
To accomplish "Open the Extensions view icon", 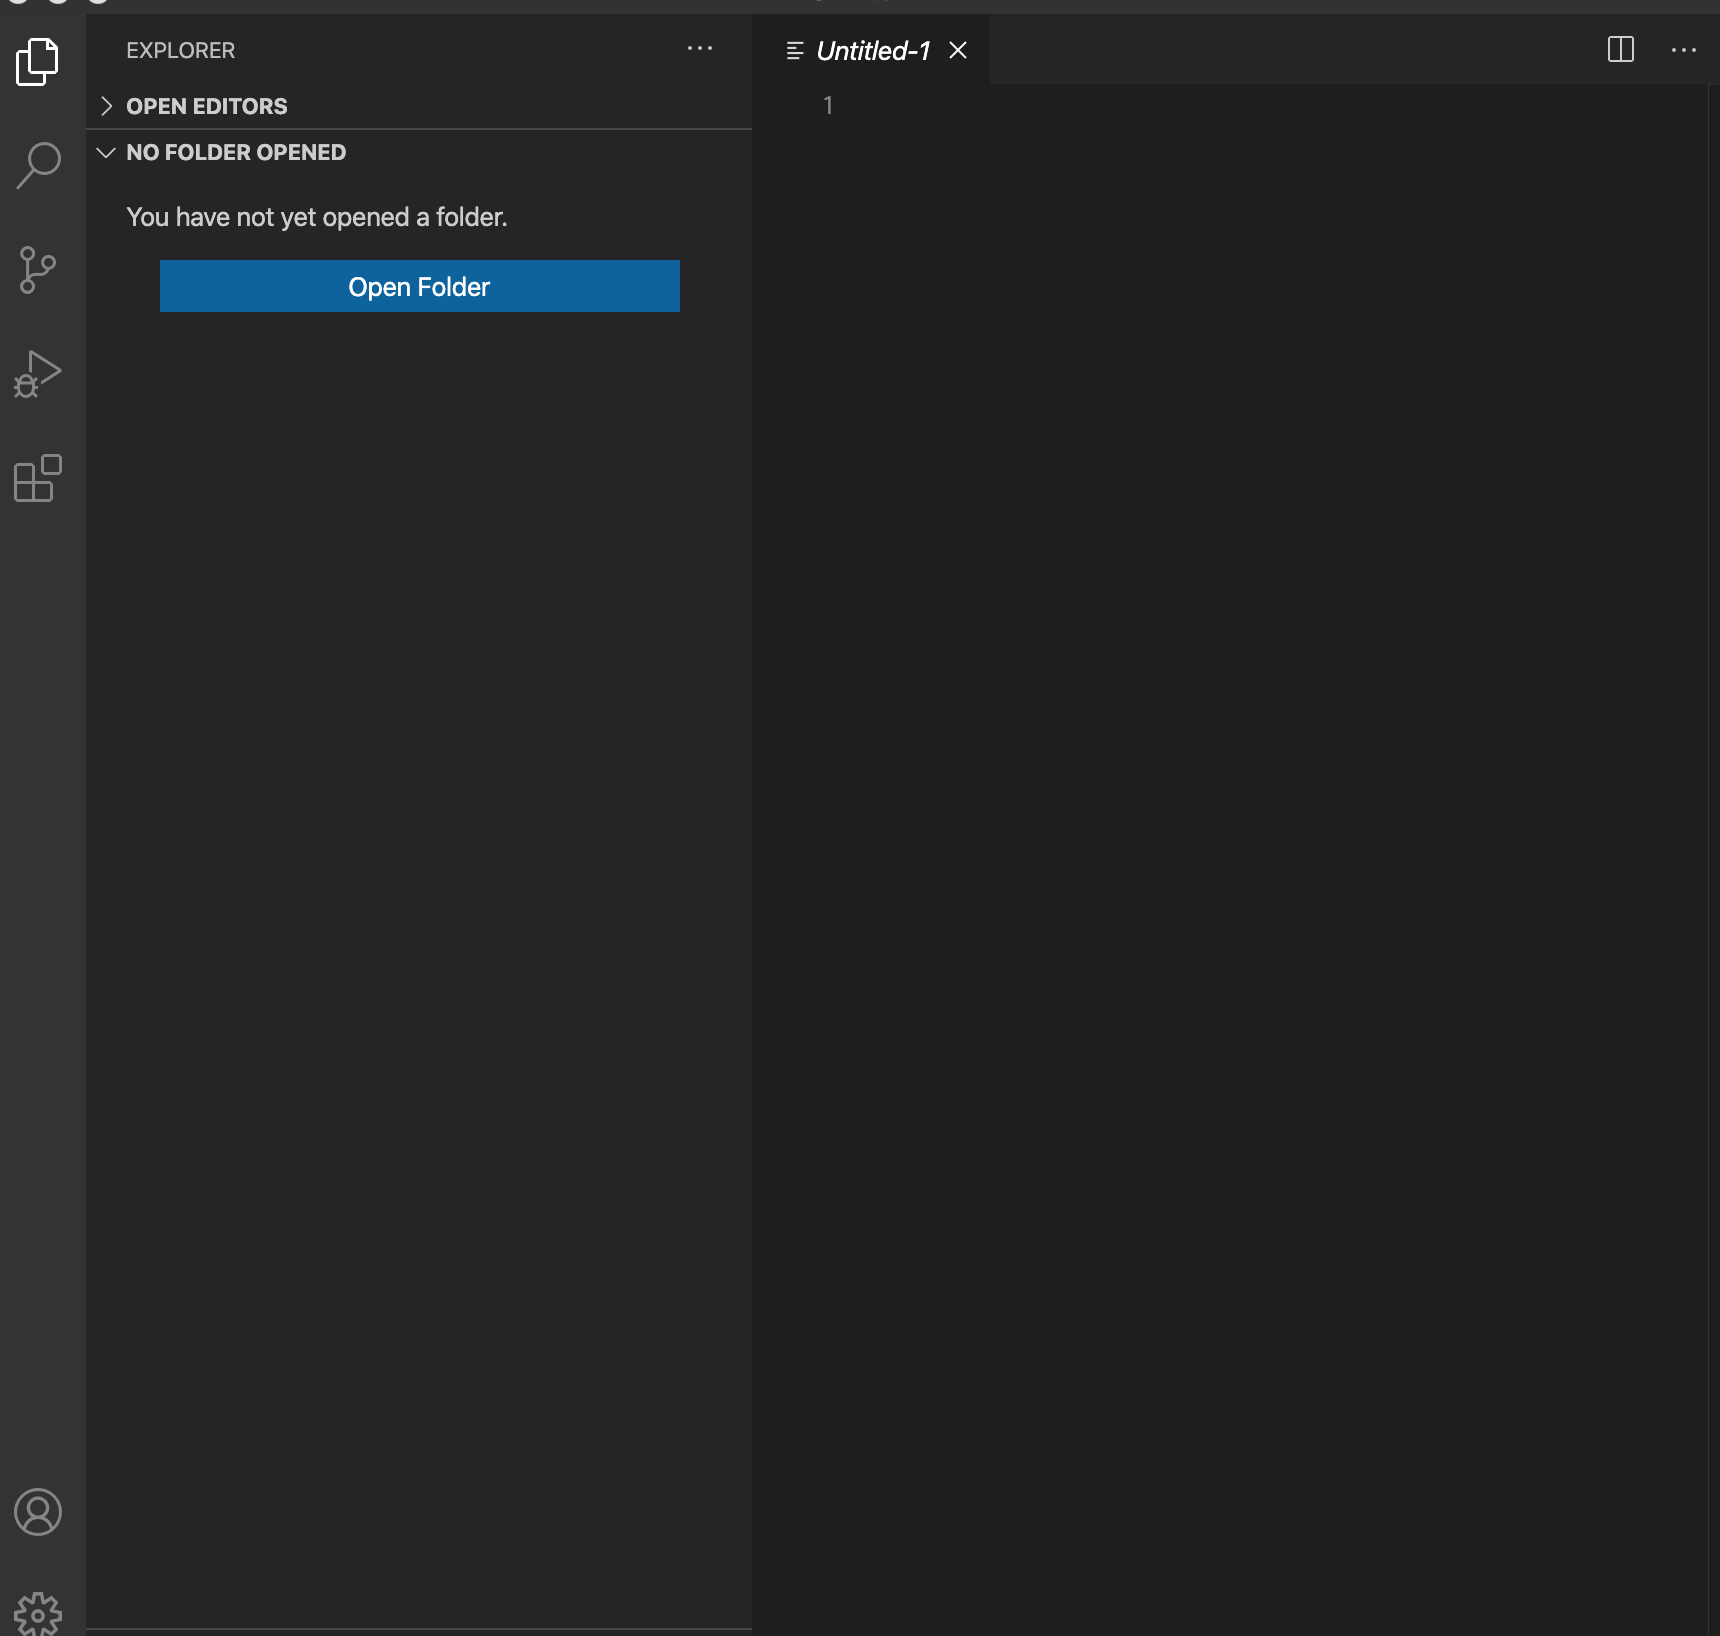I will (x=38, y=478).
